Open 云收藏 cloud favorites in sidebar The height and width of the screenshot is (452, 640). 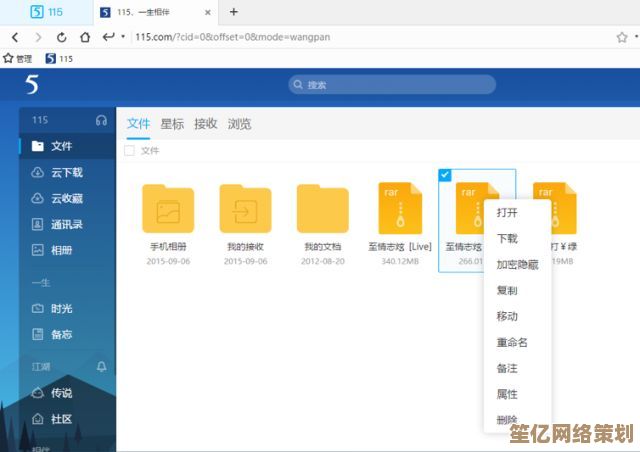[x=66, y=198]
